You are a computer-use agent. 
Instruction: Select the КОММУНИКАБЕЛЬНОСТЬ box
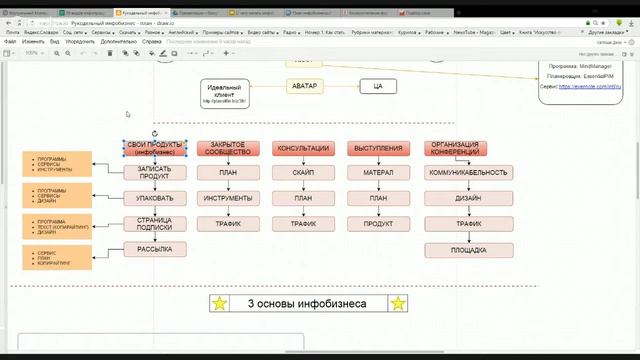coord(469,173)
